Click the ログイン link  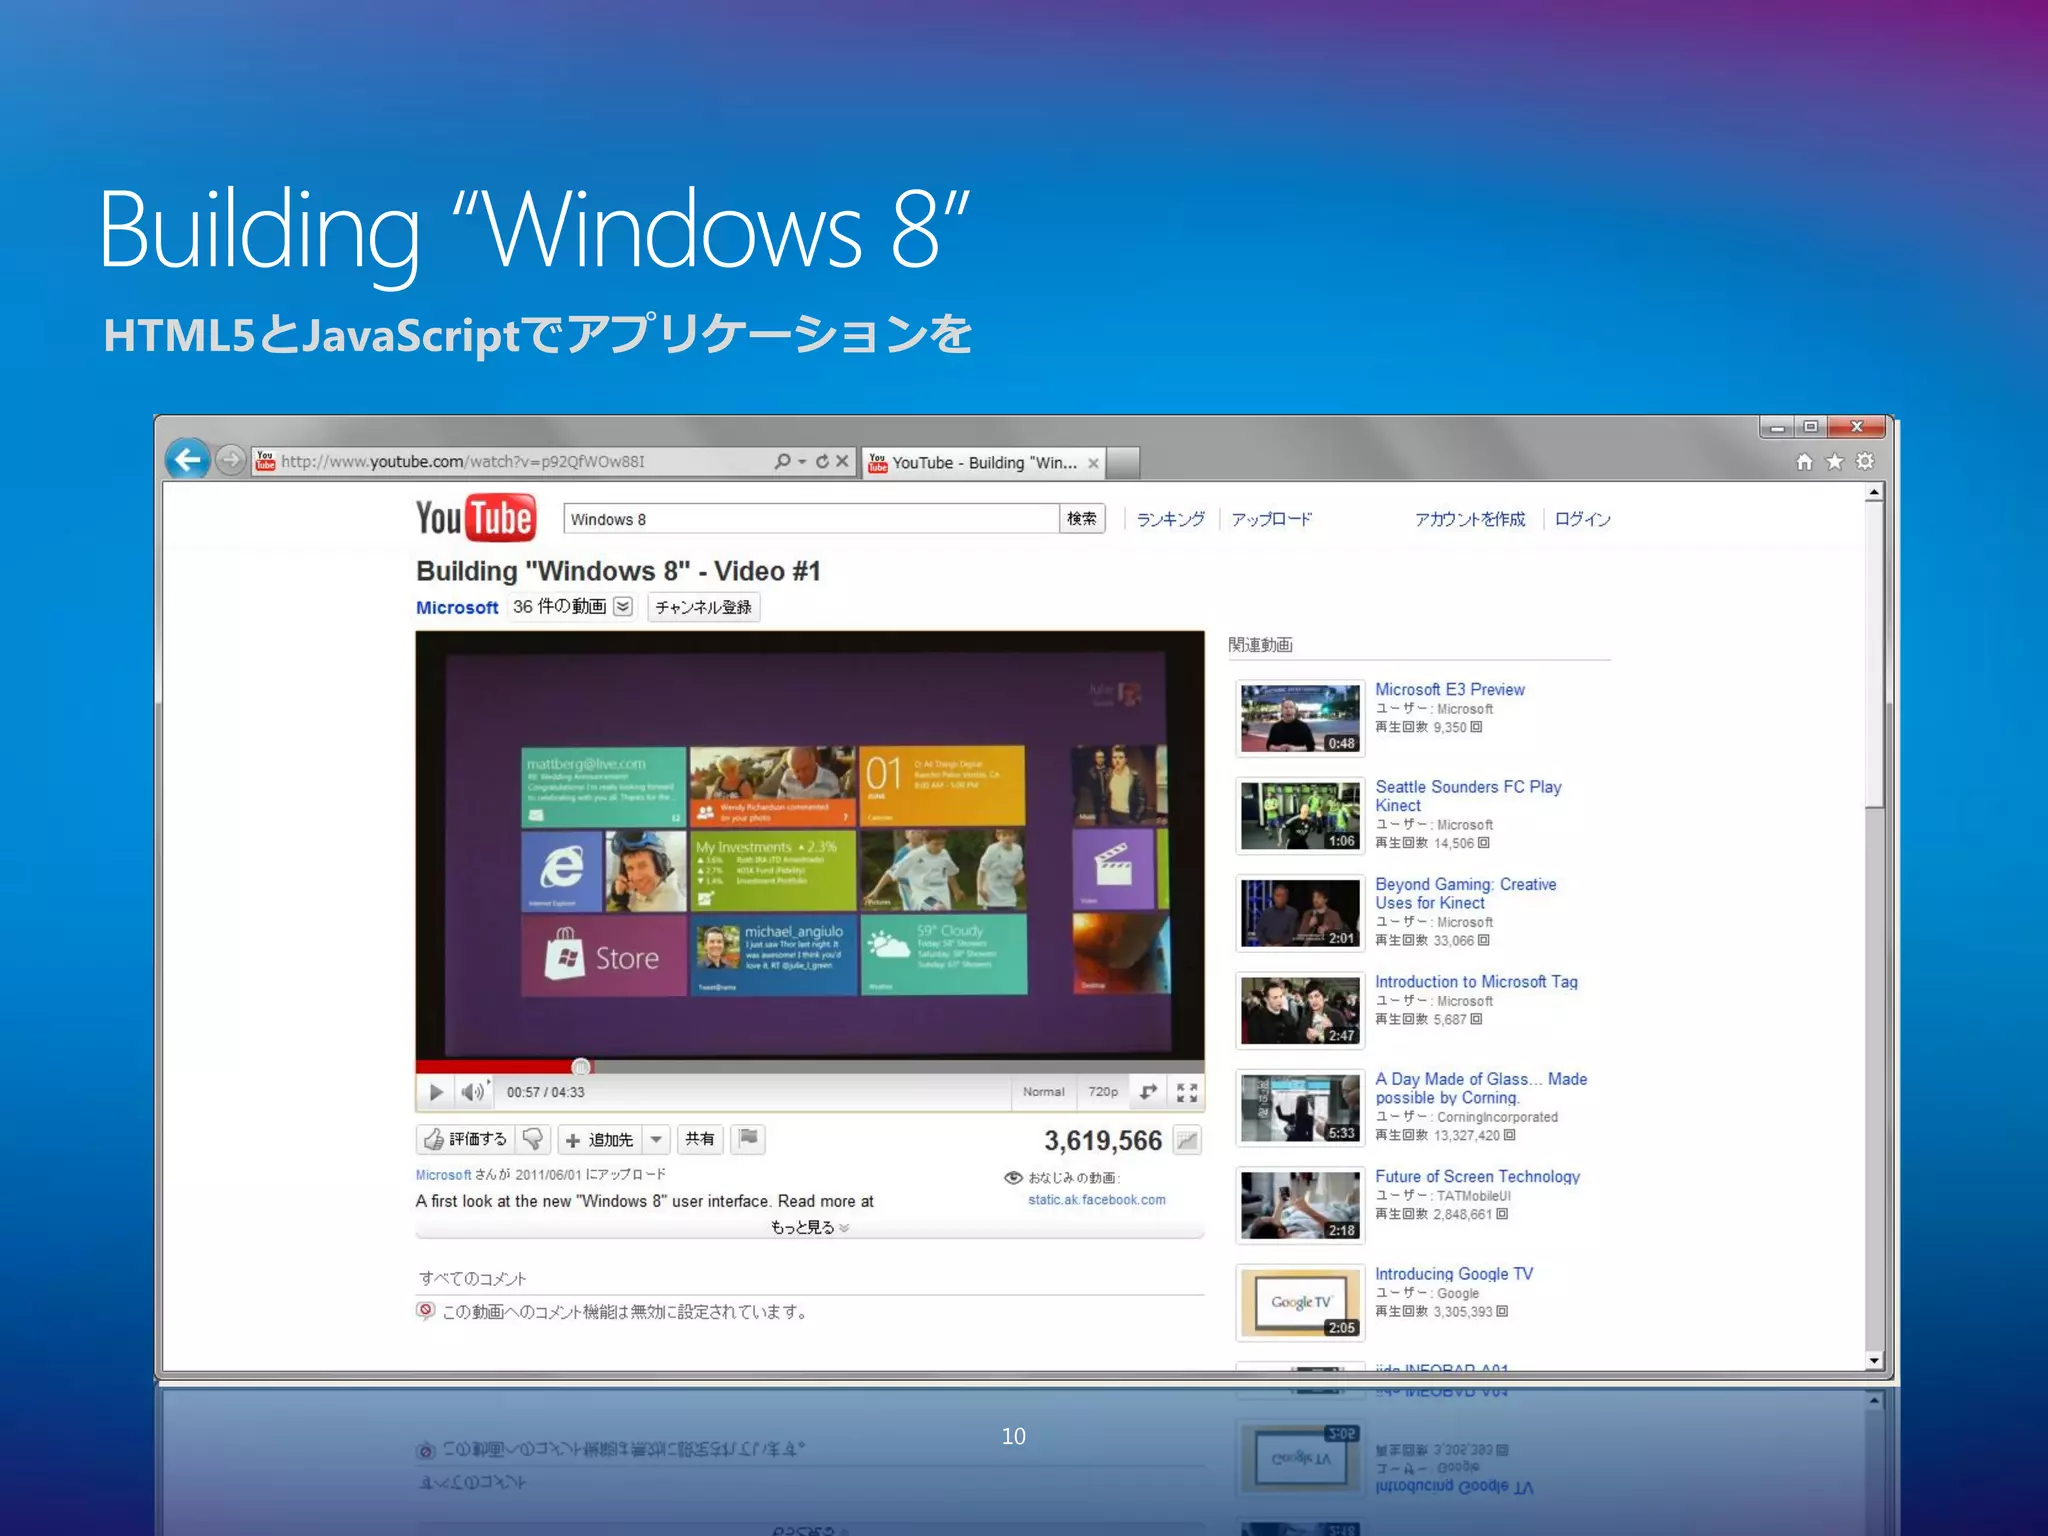point(1583,519)
